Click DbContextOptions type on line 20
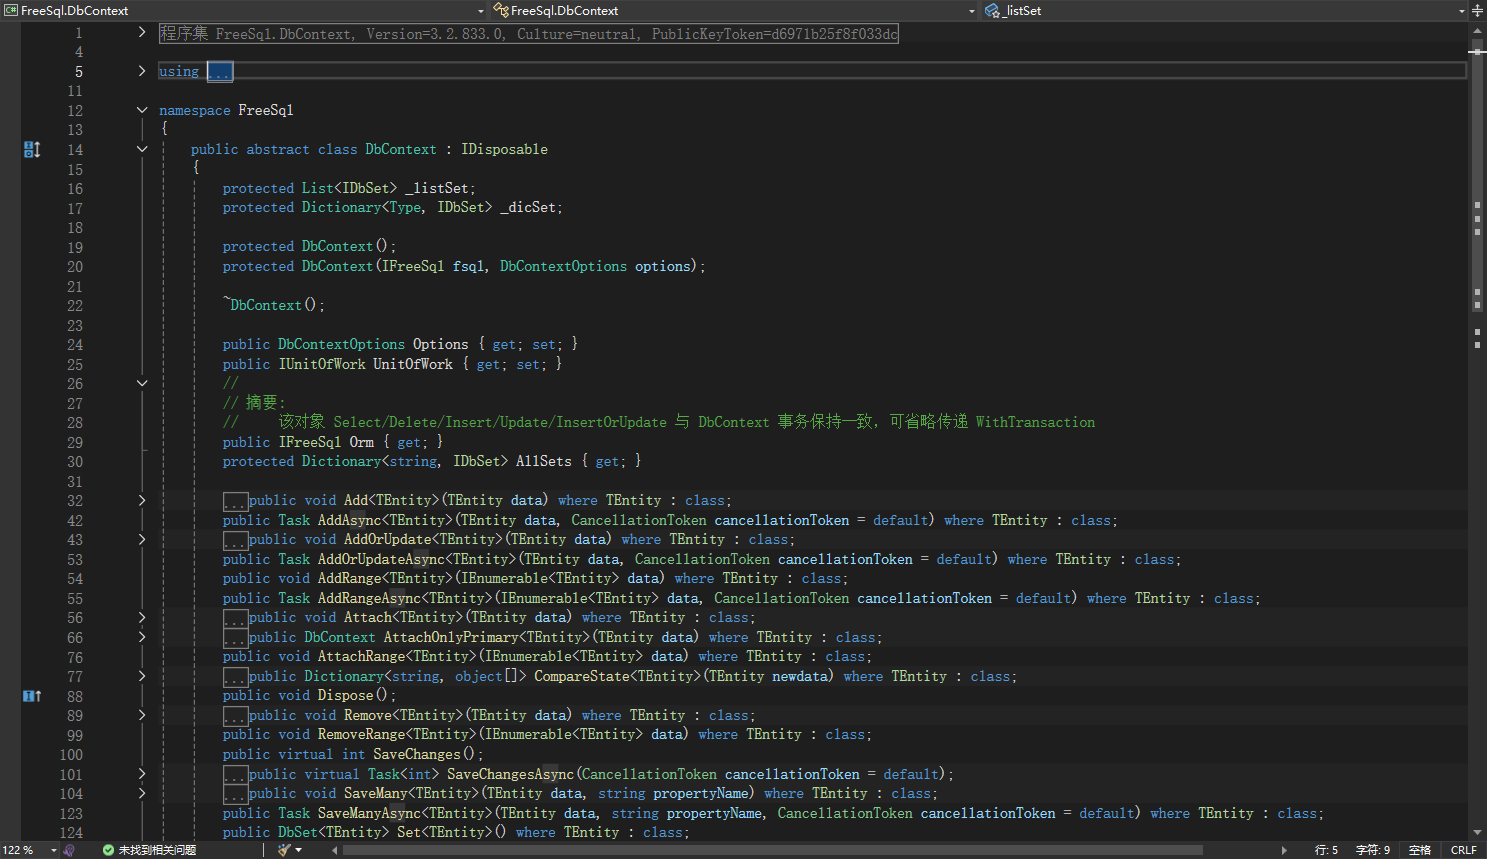 [563, 266]
